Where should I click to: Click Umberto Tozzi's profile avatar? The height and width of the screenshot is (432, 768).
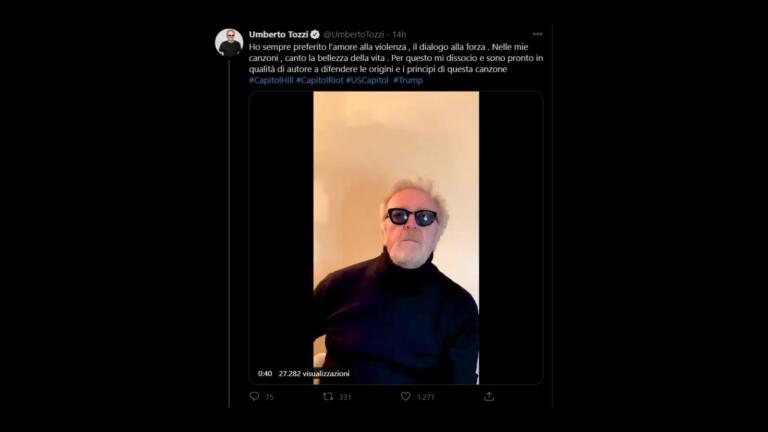point(229,43)
